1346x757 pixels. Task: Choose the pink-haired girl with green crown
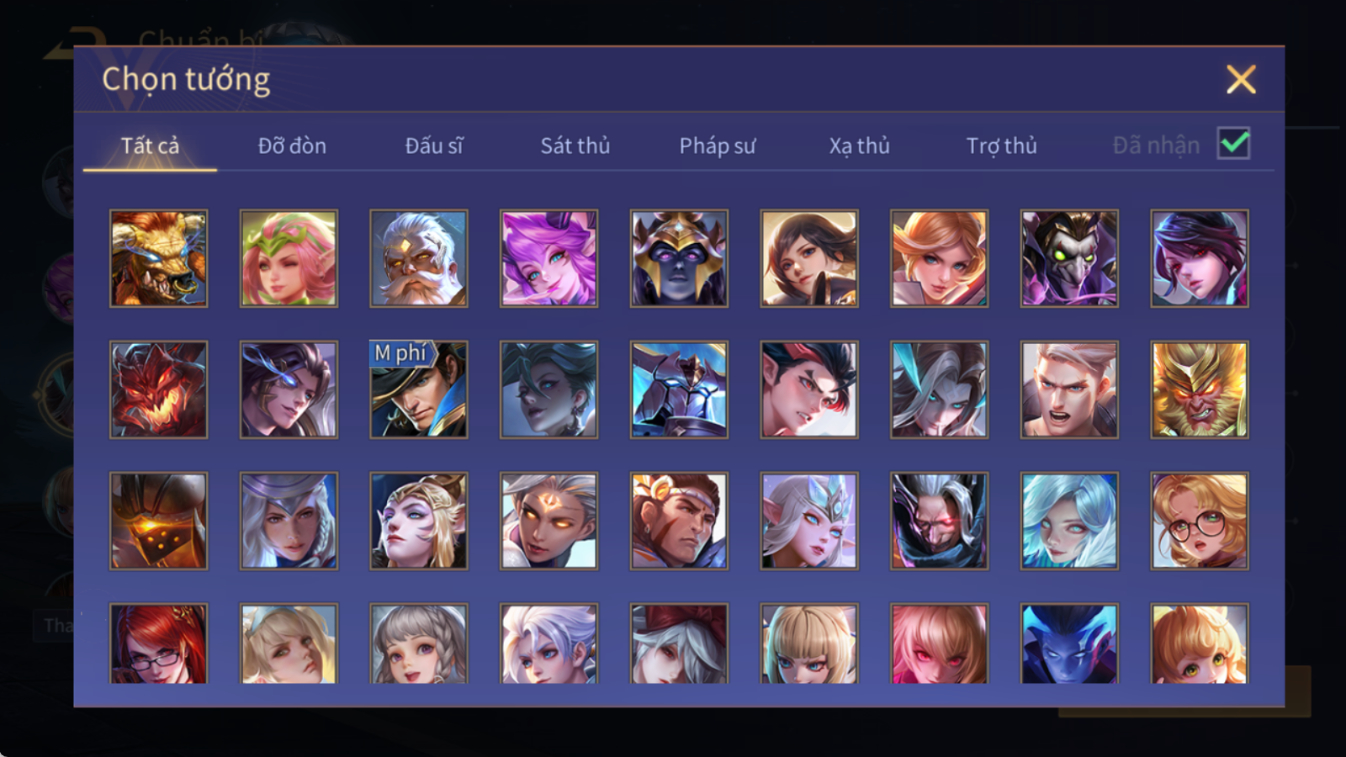(x=289, y=258)
